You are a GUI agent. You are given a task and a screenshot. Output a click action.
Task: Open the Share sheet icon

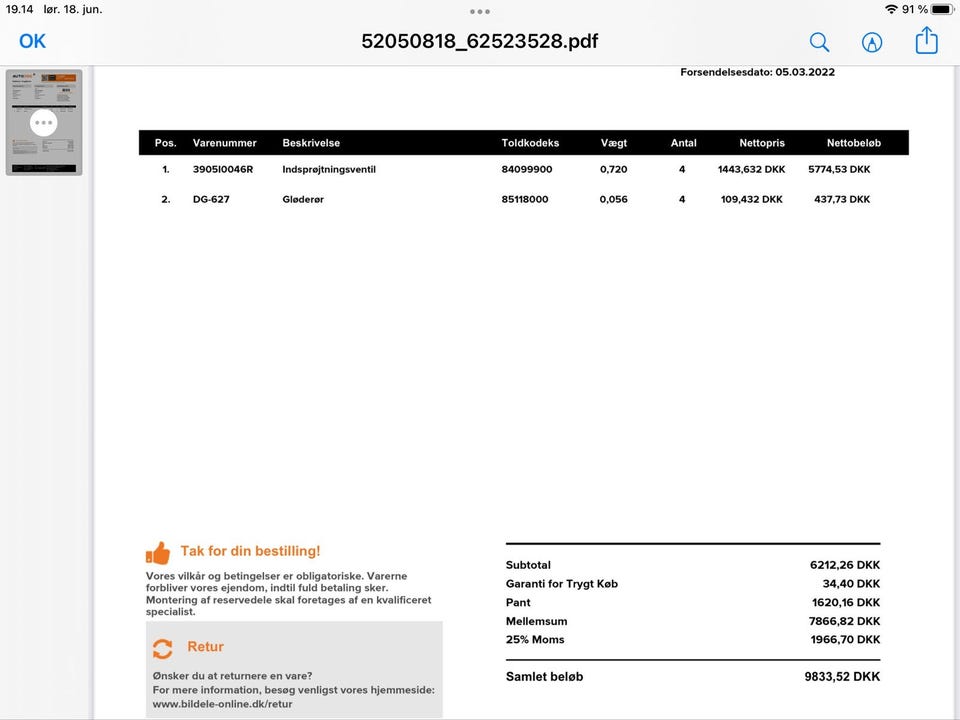point(927,41)
